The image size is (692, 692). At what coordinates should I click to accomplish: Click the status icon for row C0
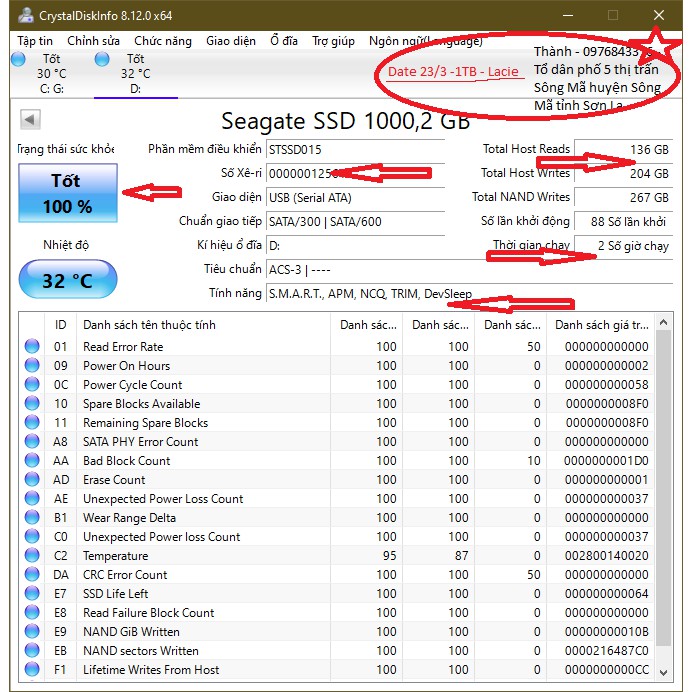click(32, 536)
